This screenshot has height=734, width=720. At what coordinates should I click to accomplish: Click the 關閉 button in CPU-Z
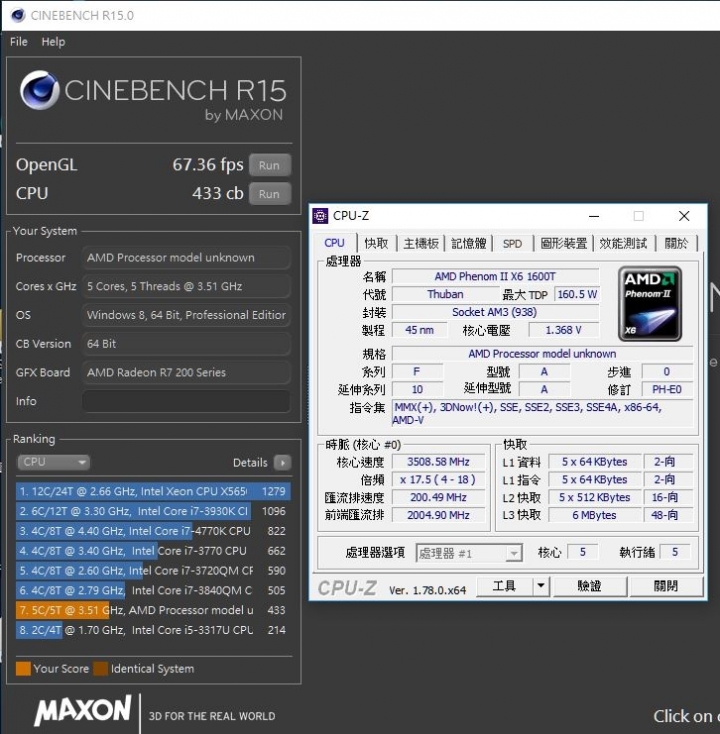(666, 586)
